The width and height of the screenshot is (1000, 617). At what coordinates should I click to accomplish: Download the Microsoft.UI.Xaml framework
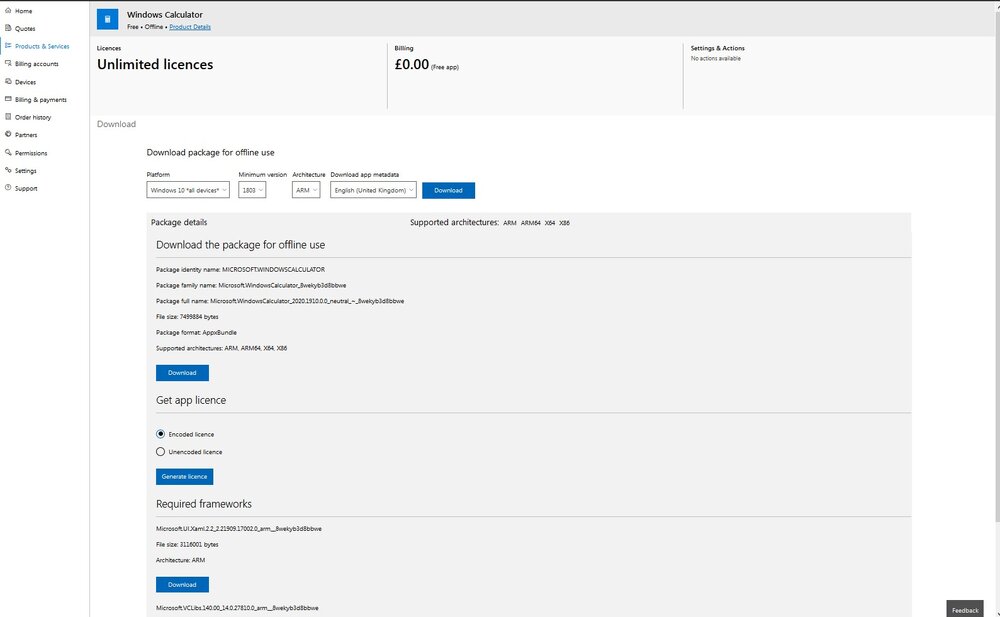[182, 584]
